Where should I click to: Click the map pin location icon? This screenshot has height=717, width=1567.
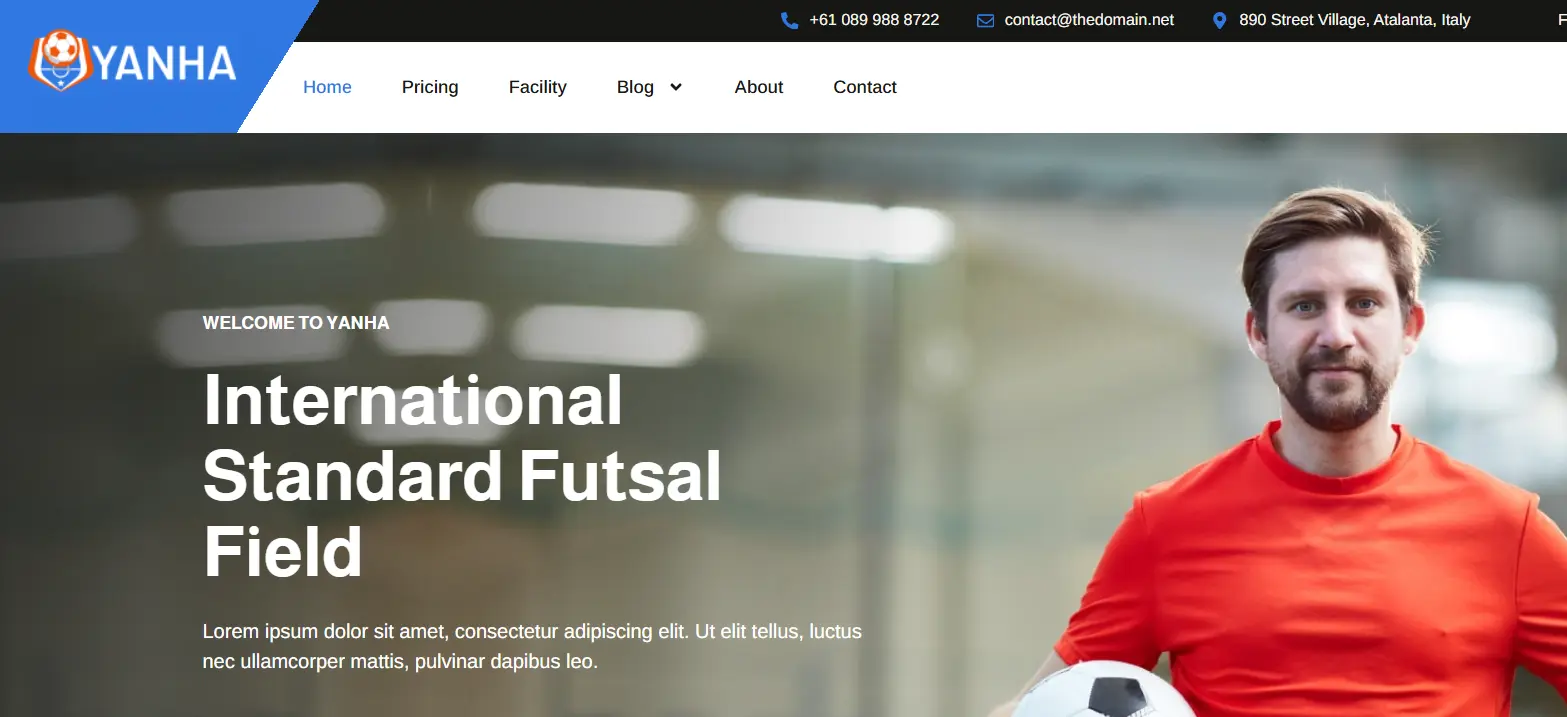pyautogui.click(x=1219, y=20)
